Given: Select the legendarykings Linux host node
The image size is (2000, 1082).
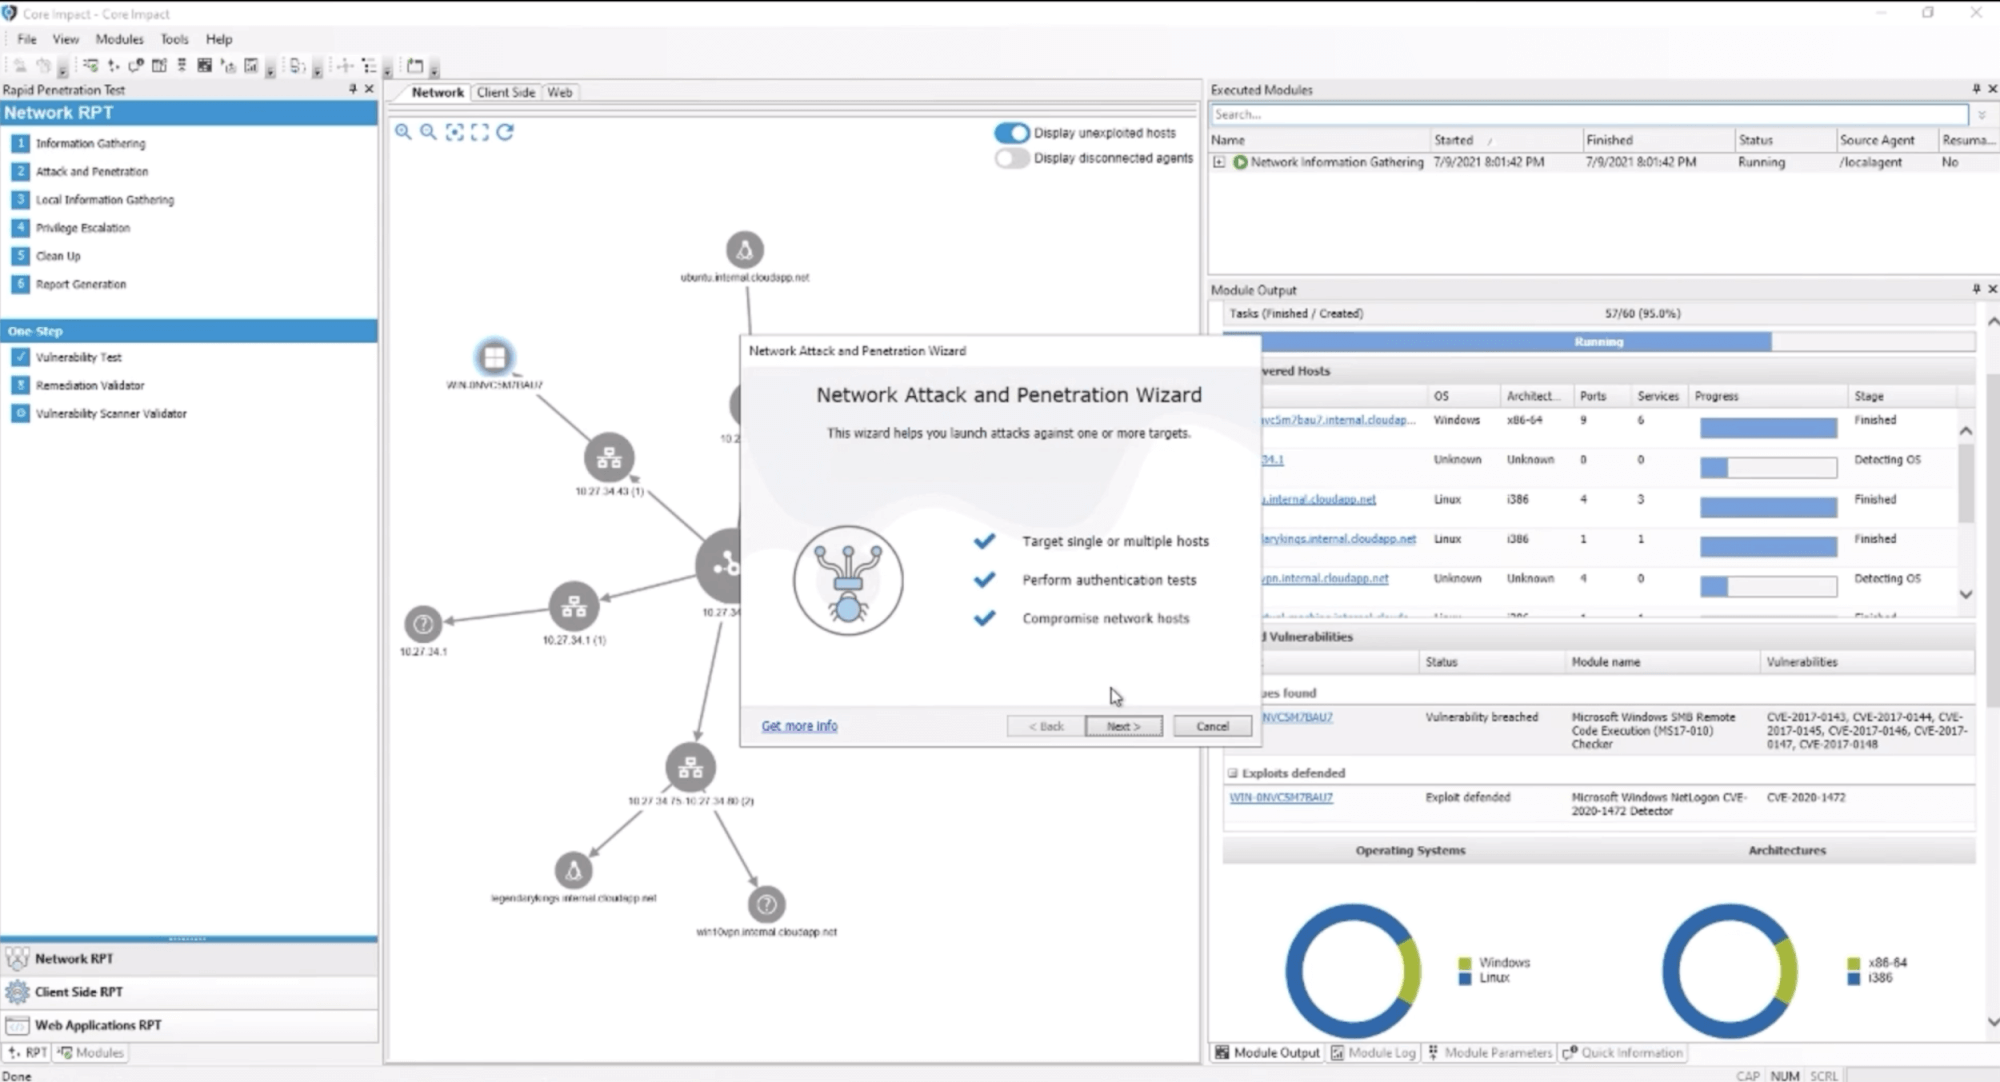Looking at the screenshot, I should pos(573,871).
